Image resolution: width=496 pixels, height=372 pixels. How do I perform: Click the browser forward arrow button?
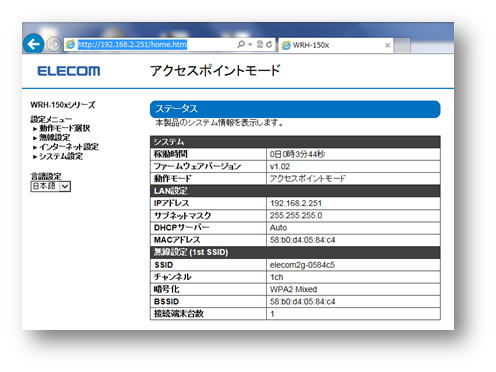coord(53,44)
